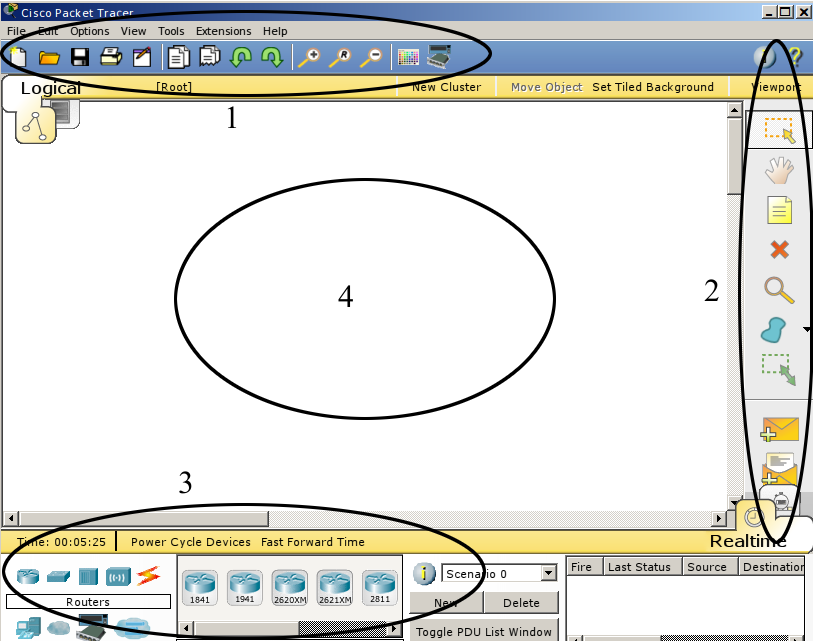This screenshot has width=813, height=641.
Task: Open the Tools menu
Action: click(x=171, y=31)
